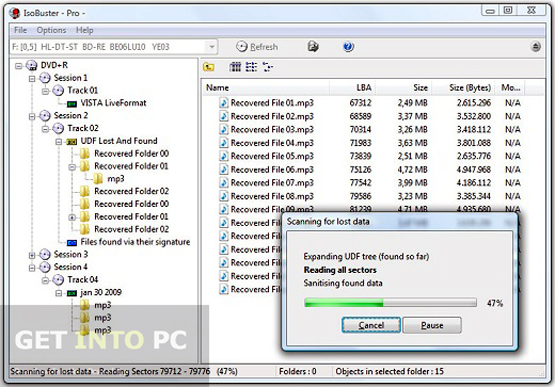Collapse the Track 02 node

(x=45, y=129)
